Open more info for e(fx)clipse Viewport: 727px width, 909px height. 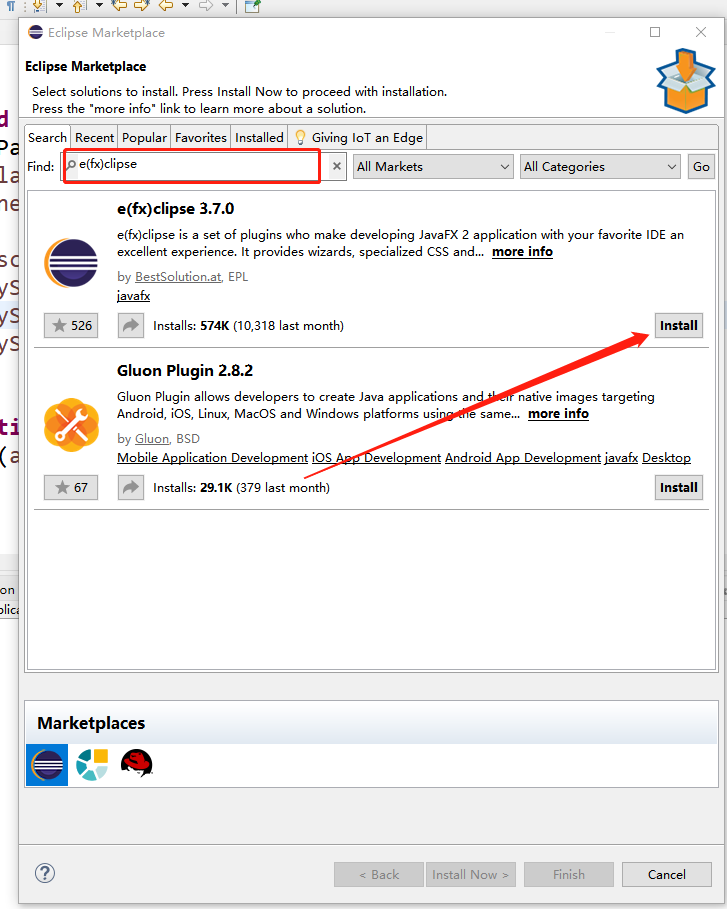pos(522,252)
